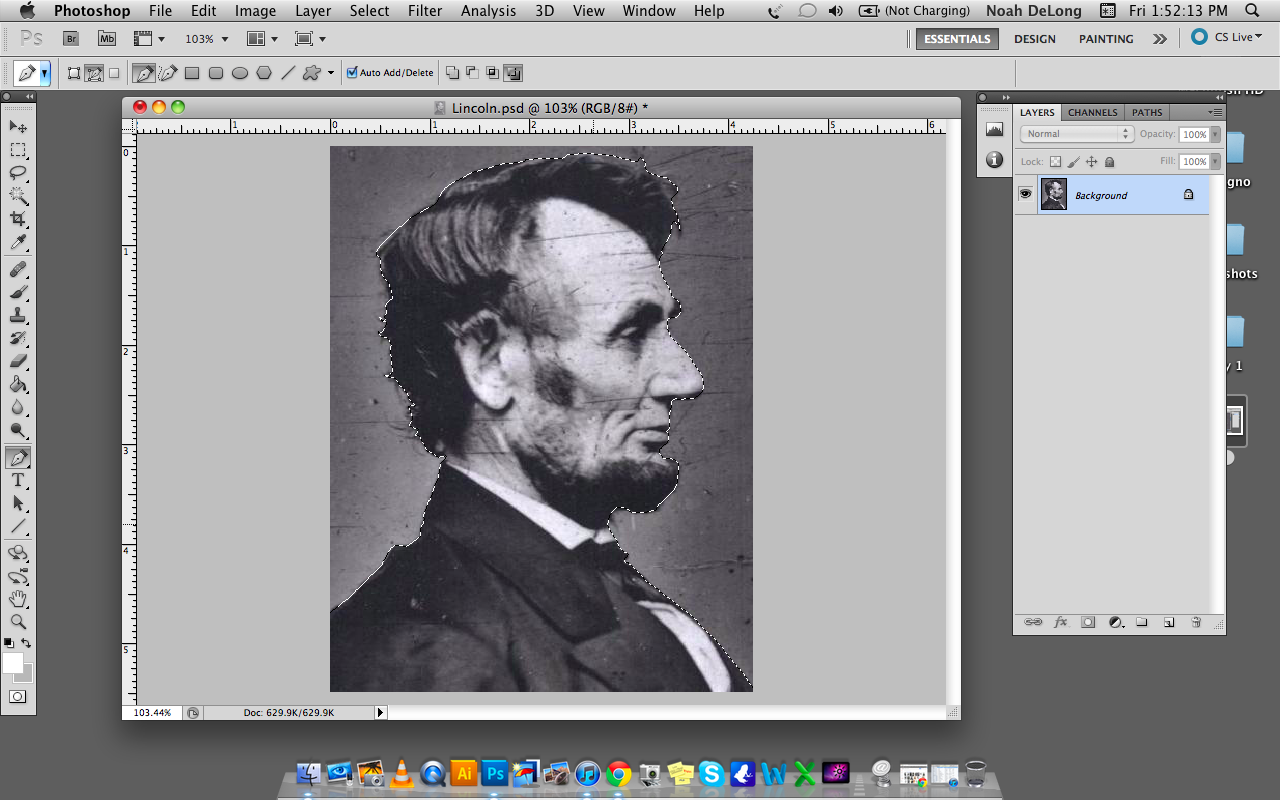Select the Healing Brush tool
Image resolution: width=1280 pixels, height=800 pixels.
point(18,270)
